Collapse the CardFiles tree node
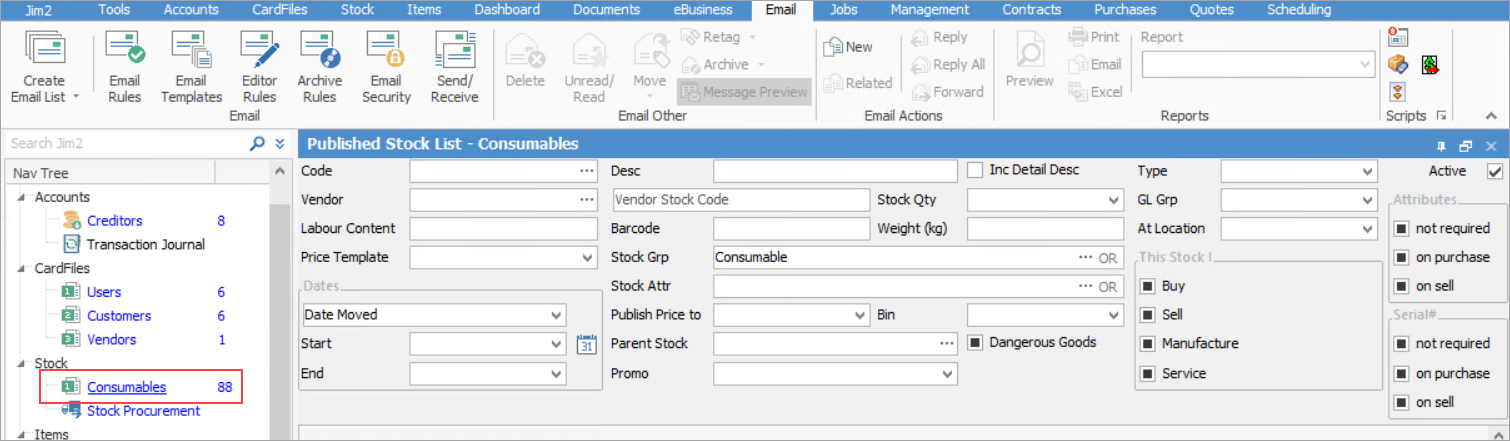This screenshot has width=1510, height=441. [22, 269]
